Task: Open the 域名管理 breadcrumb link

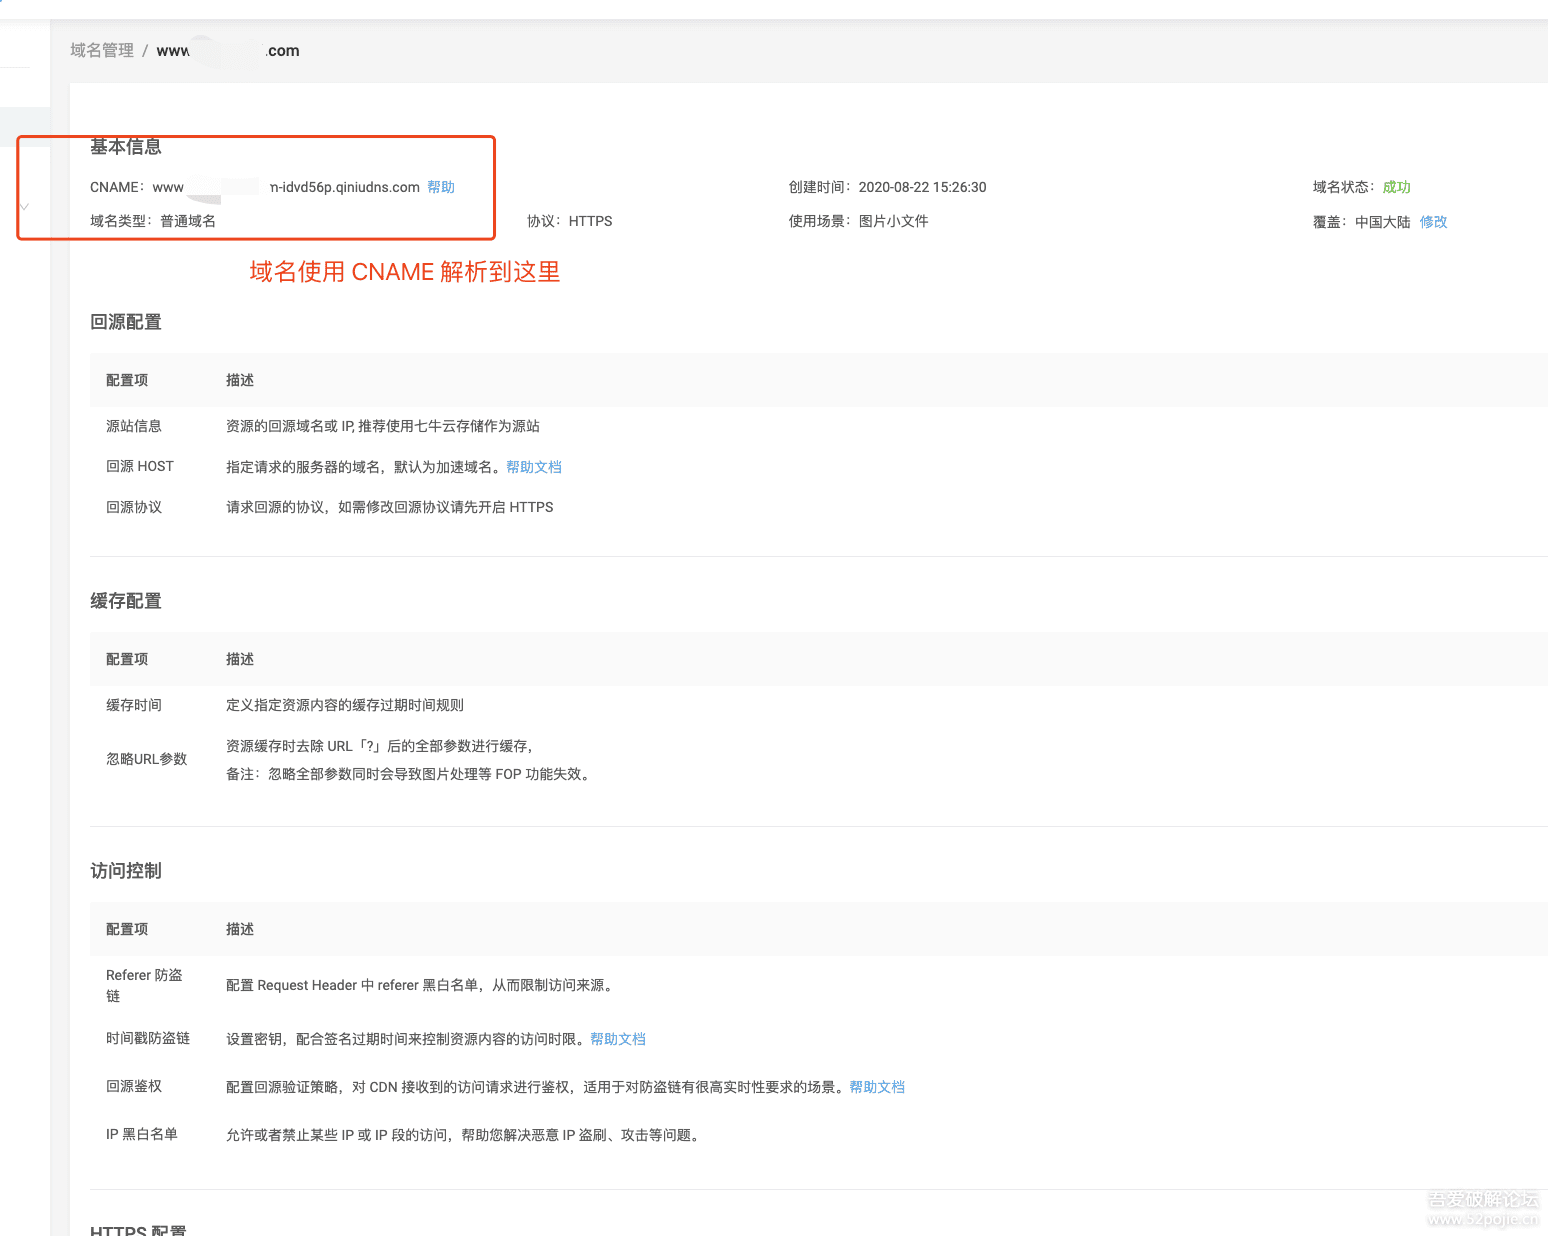Action: coord(101,51)
